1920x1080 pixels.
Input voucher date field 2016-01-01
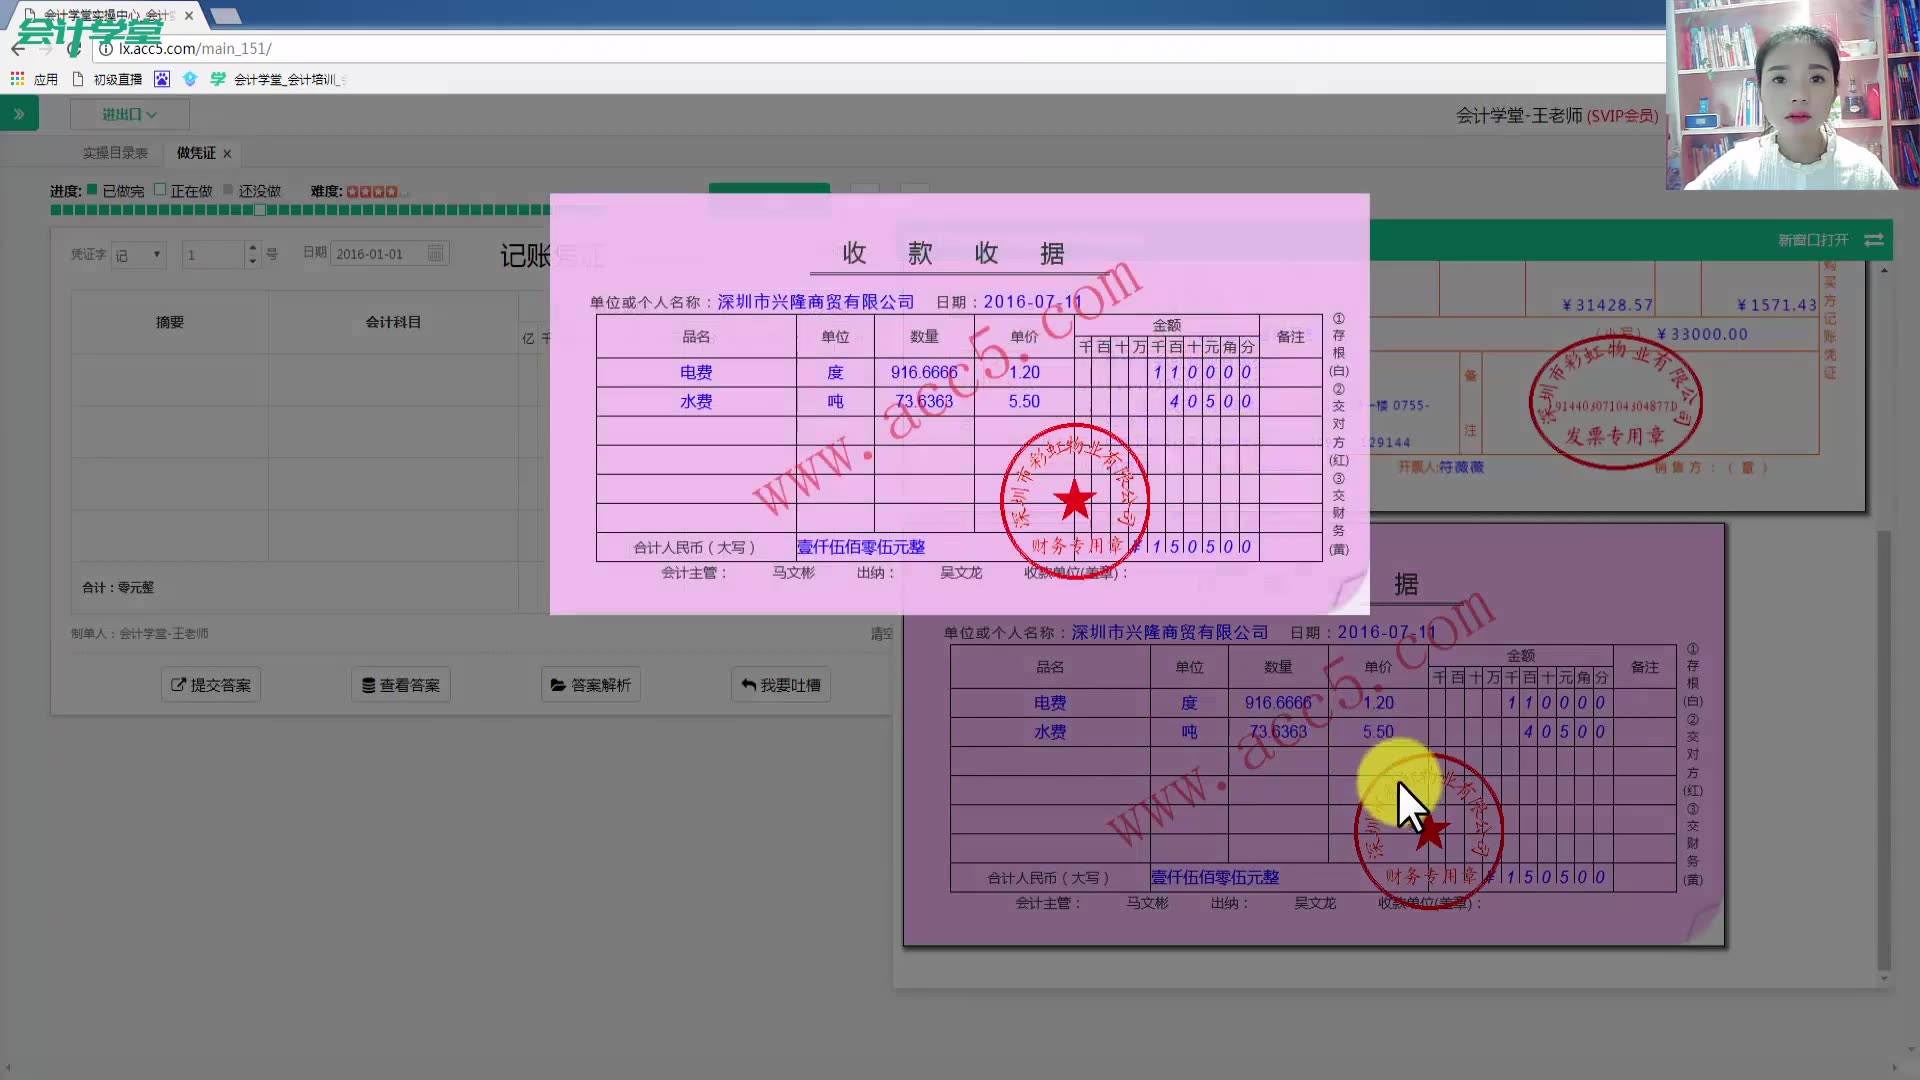(375, 253)
